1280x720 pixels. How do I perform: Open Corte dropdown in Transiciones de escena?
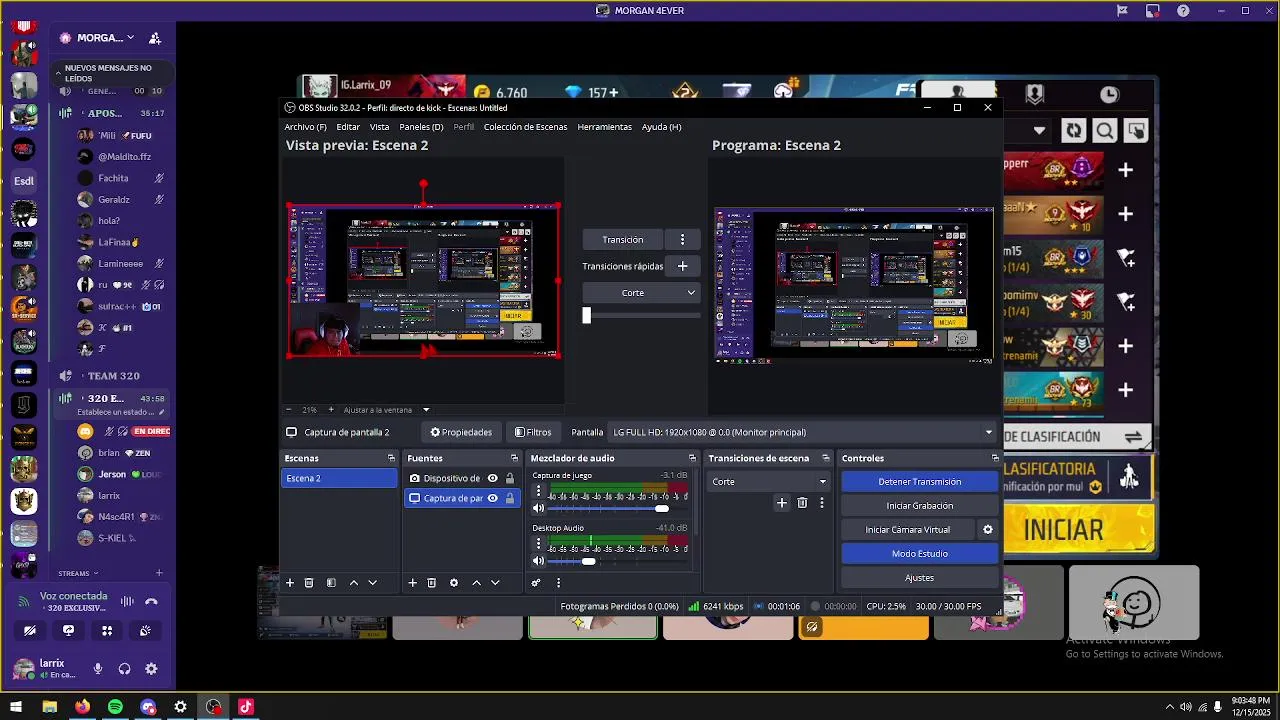769,482
